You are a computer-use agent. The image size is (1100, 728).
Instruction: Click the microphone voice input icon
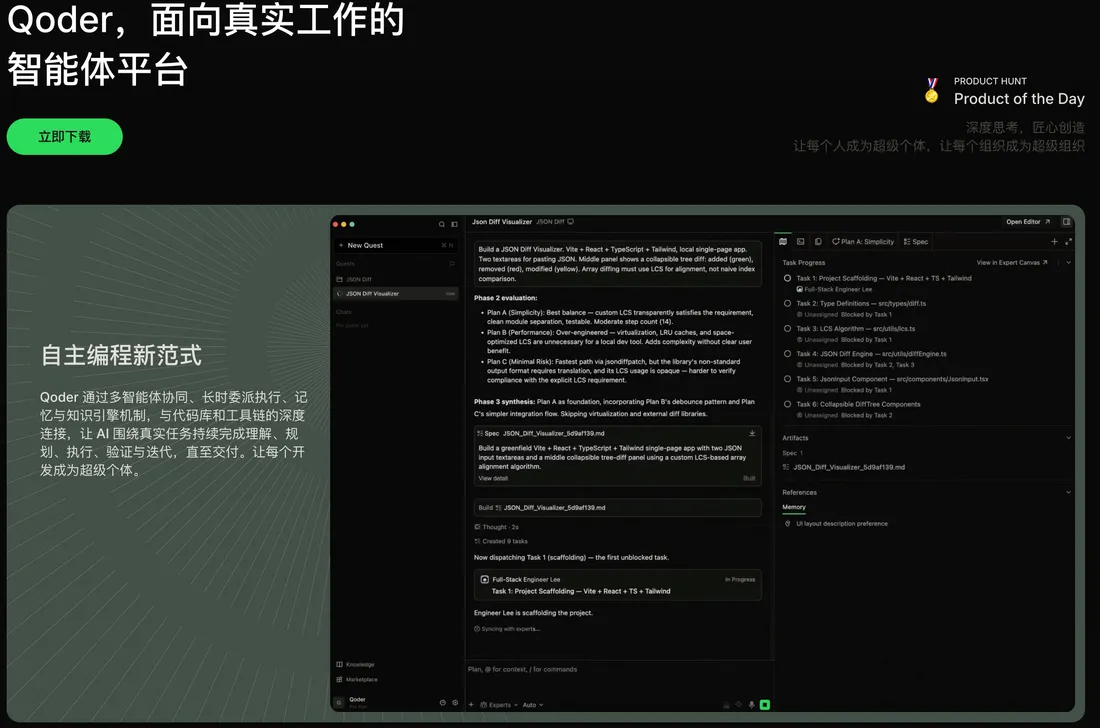coord(751,705)
